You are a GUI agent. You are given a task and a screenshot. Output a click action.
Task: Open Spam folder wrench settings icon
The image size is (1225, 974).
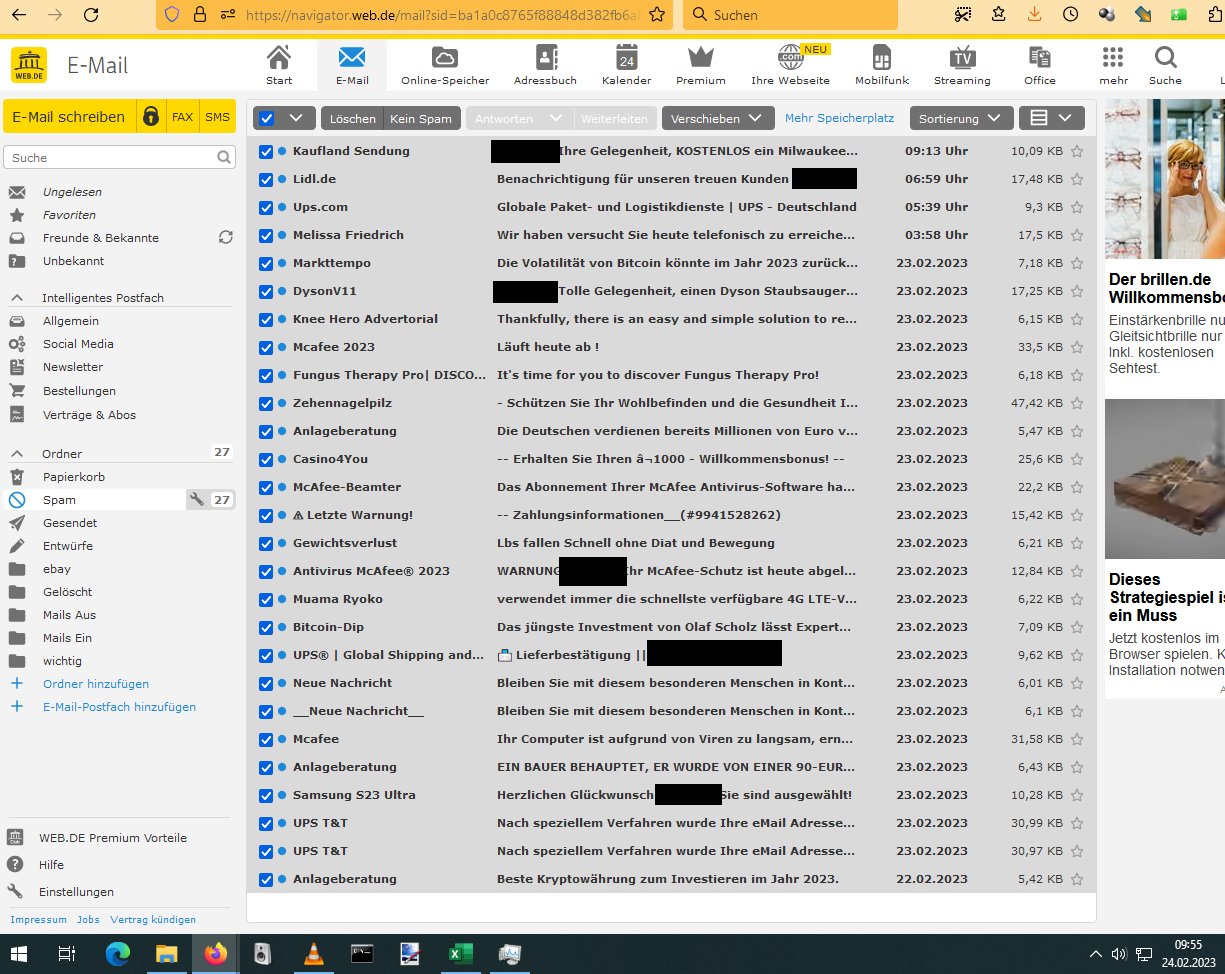[197, 500]
